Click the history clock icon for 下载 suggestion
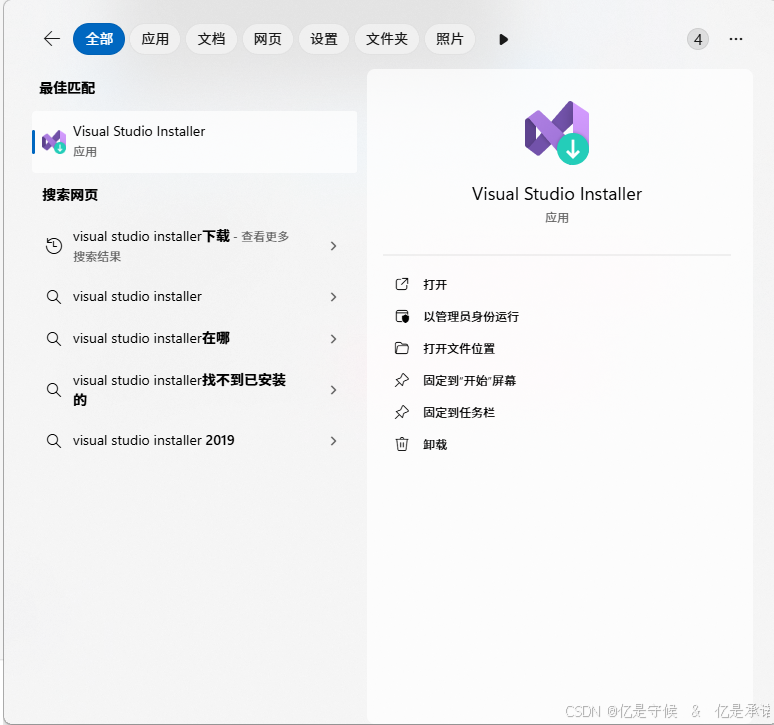 coord(54,246)
